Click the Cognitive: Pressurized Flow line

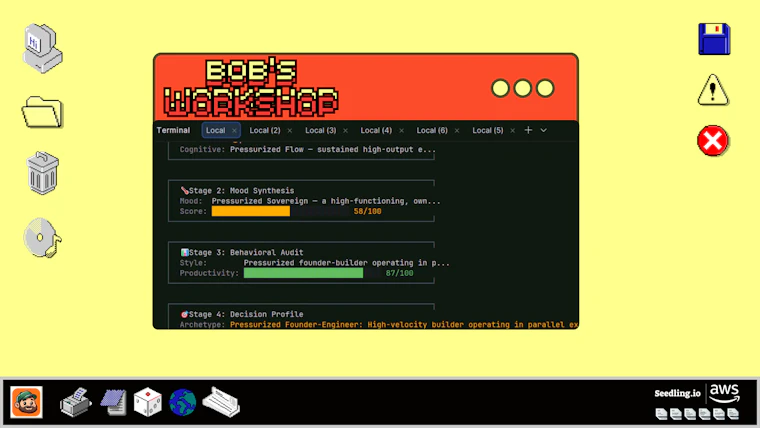308,150
